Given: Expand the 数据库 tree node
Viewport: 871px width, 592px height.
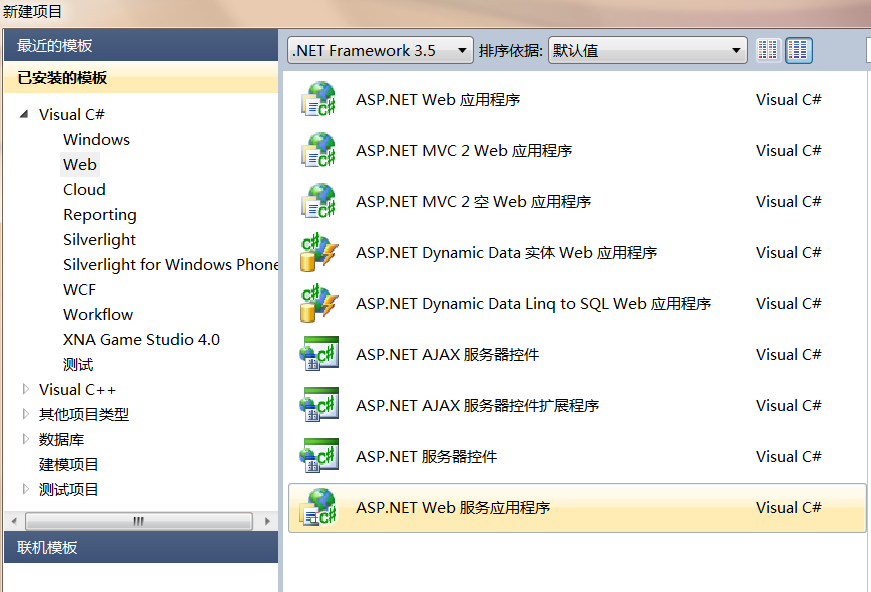Looking at the screenshot, I should 25,439.
